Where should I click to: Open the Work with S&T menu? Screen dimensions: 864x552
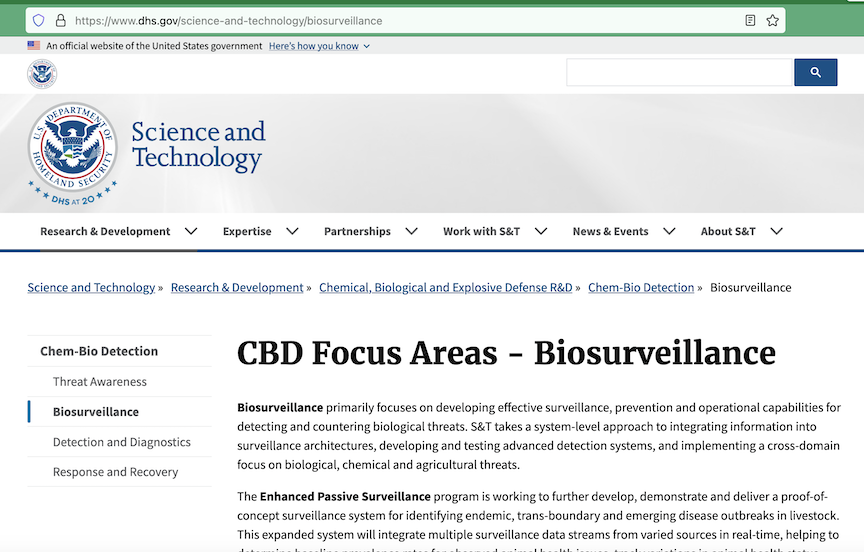[481, 231]
